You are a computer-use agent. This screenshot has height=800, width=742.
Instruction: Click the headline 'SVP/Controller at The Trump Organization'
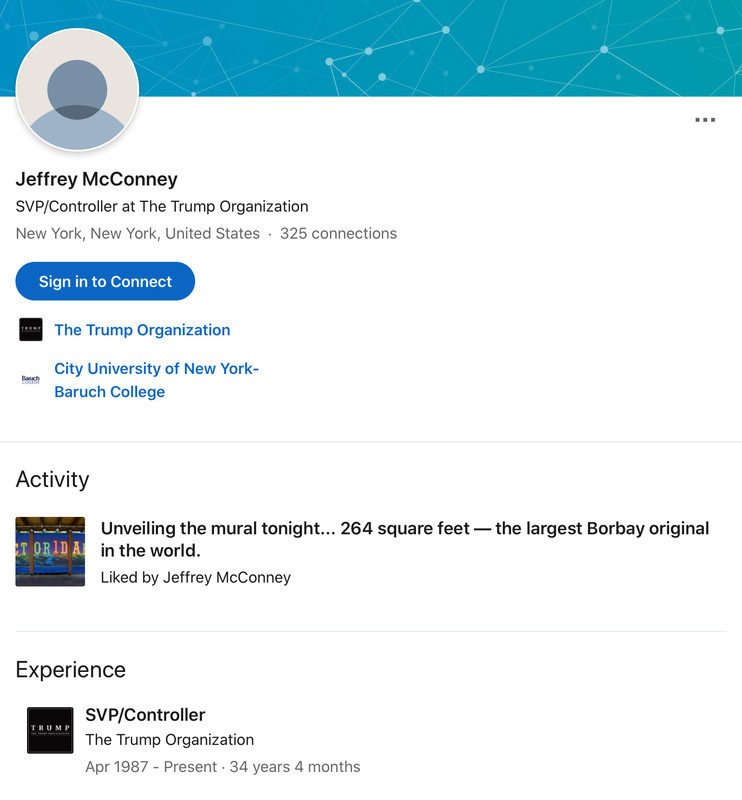162,206
